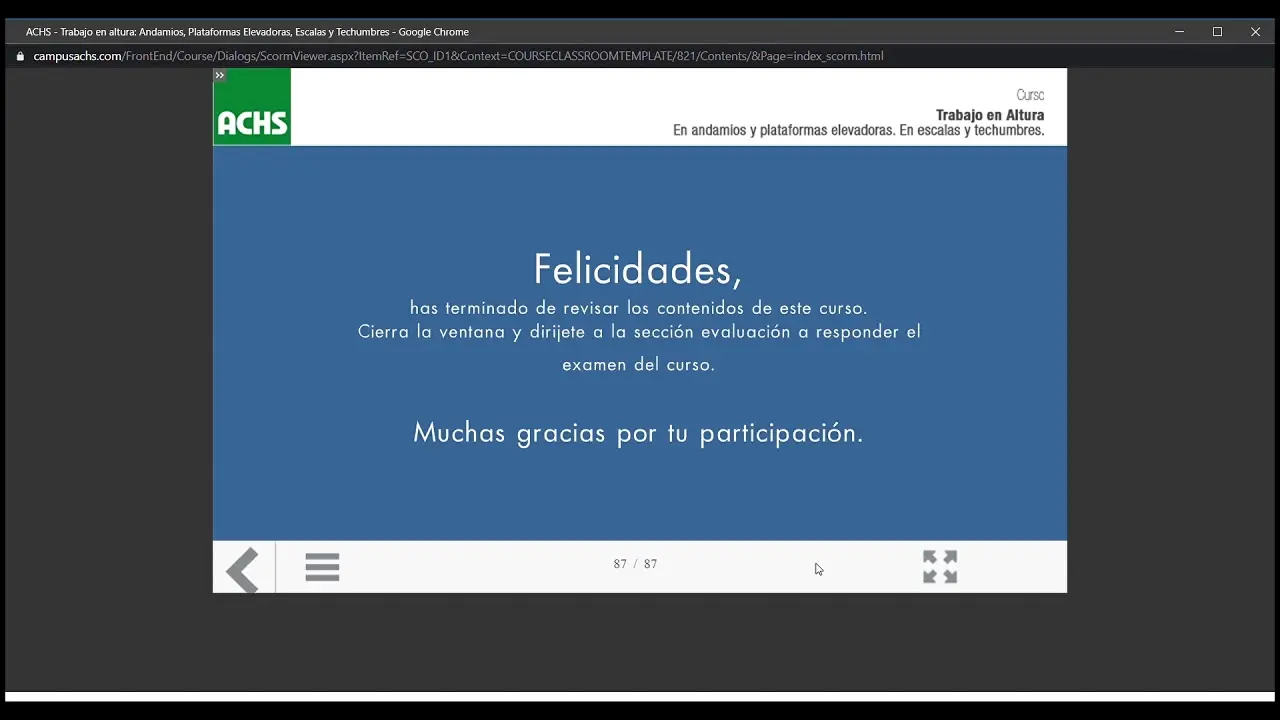The width and height of the screenshot is (1280, 720).
Task: Go back with the previous slide arrow
Action: coord(243,569)
